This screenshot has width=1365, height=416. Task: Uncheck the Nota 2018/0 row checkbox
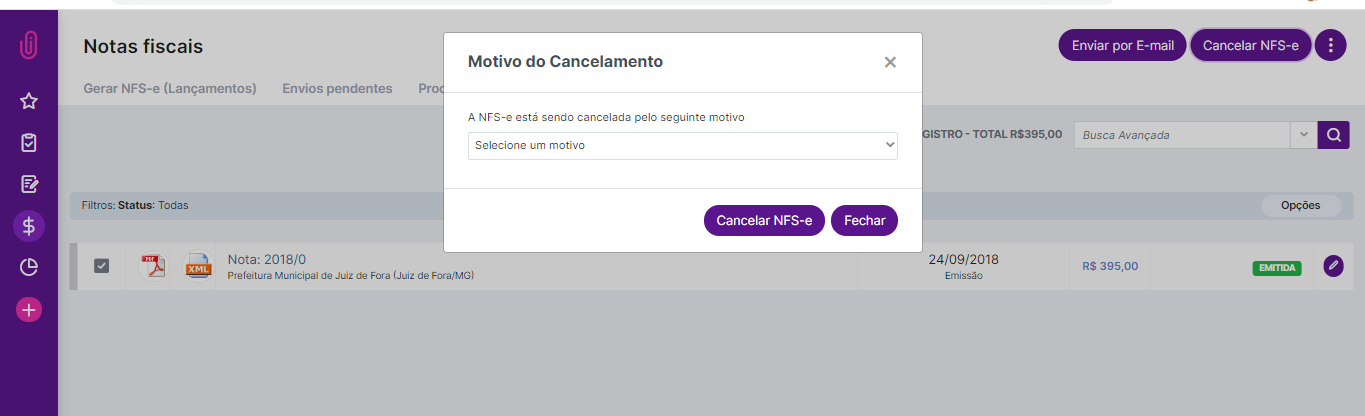[101, 266]
